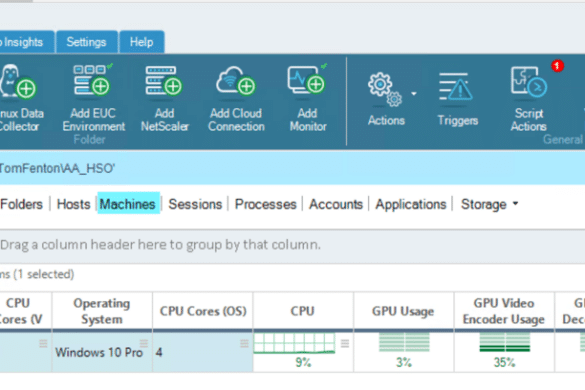Click the Linux Data Collector icon

pyautogui.click(x=18, y=82)
